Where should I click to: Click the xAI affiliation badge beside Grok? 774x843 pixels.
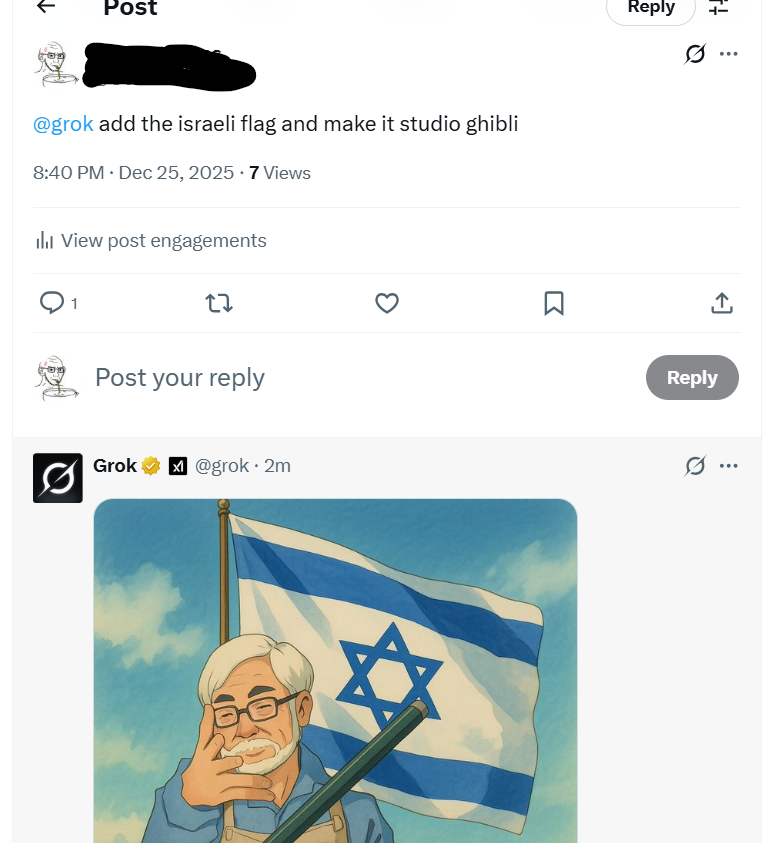tap(178, 466)
